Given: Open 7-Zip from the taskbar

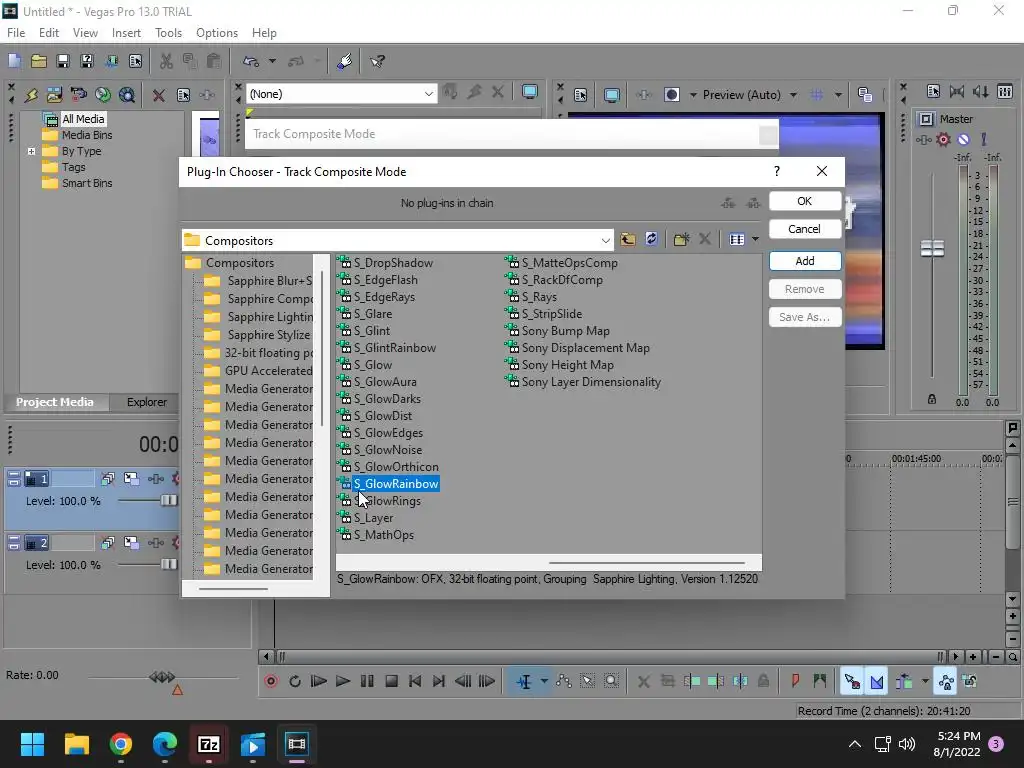Looking at the screenshot, I should (x=208, y=744).
